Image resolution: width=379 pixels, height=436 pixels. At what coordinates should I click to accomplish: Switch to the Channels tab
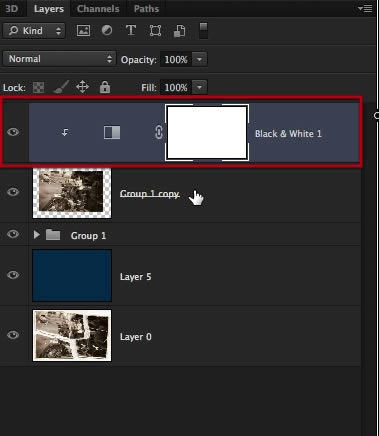98,9
